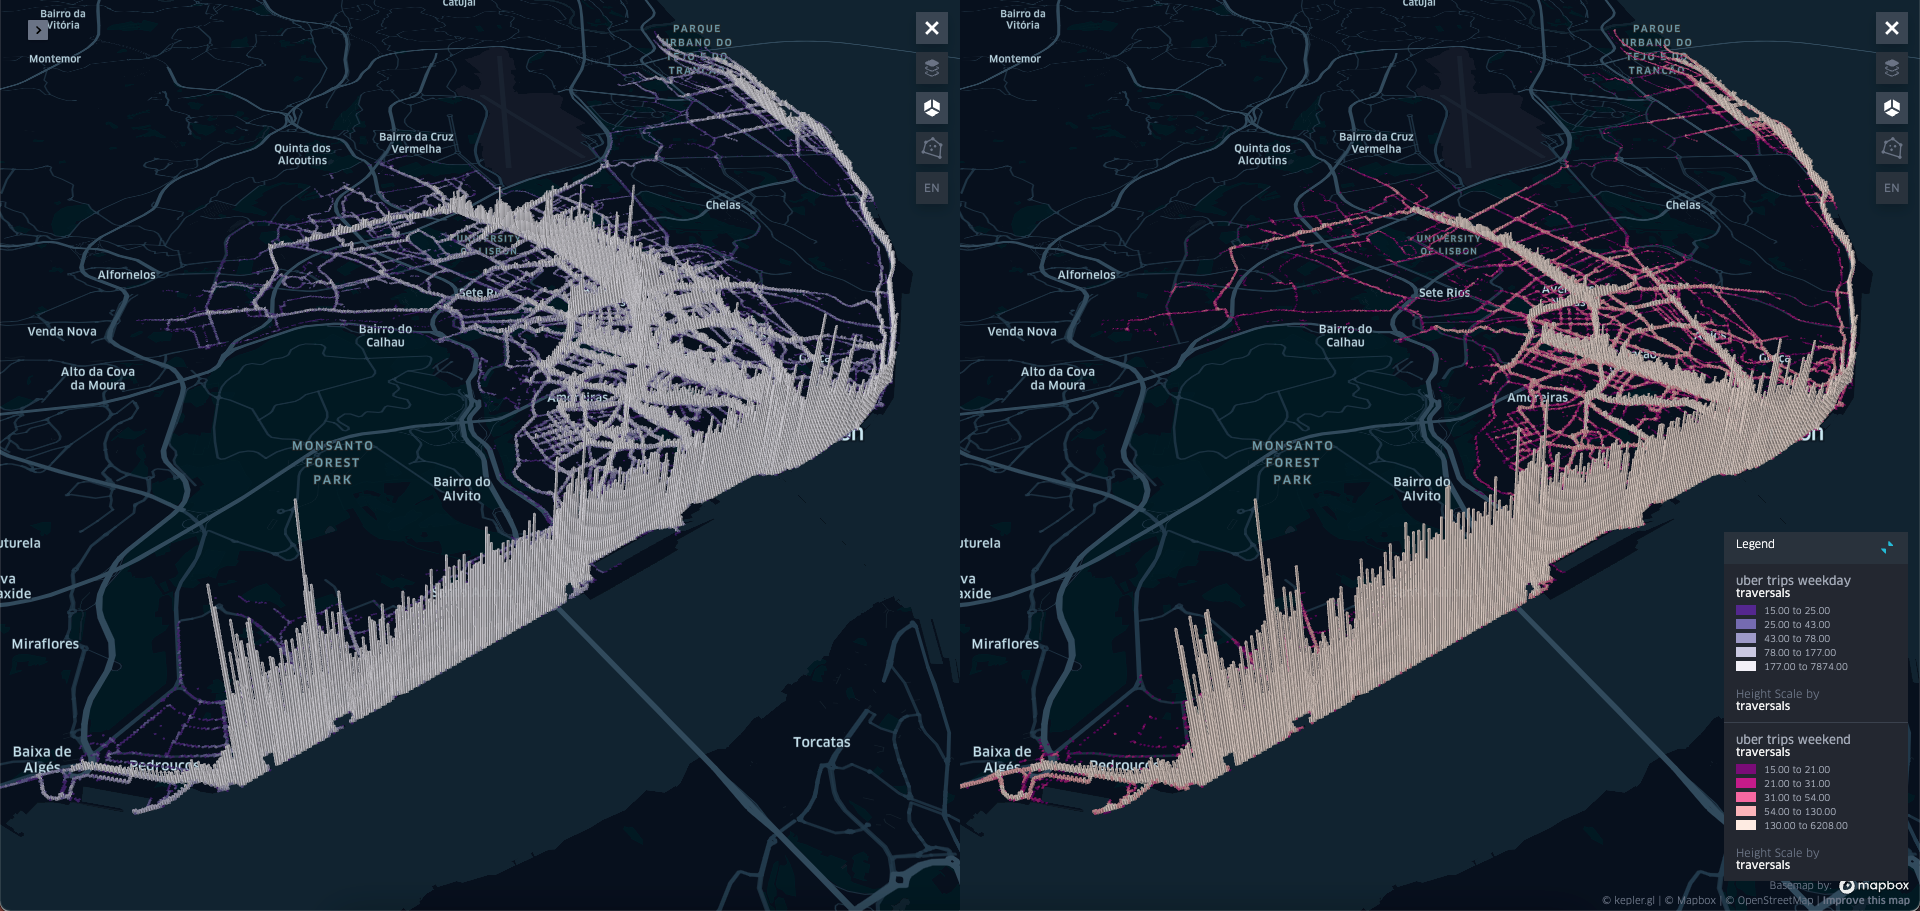Open the kepler.gl attribution link
This screenshot has height=911, width=1920.
click(x=1628, y=900)
